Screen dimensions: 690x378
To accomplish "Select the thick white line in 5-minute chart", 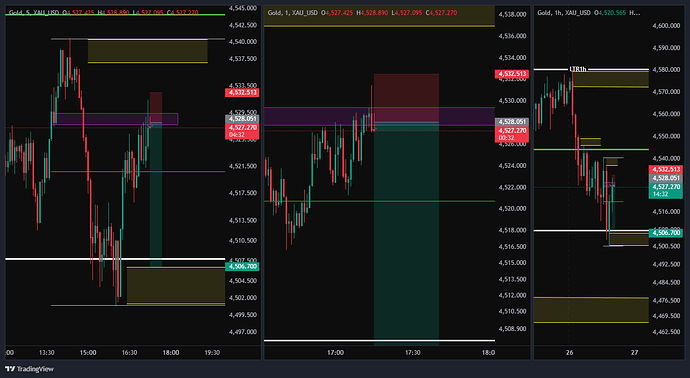I will [x=115, y=259].
